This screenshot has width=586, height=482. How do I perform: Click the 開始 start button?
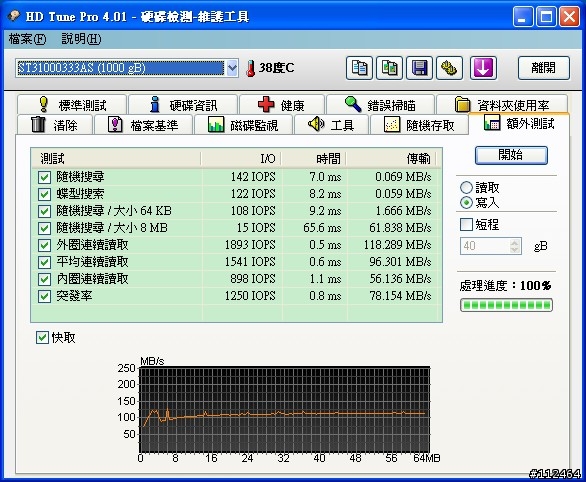pyautogui.click(x=511, y=155)
